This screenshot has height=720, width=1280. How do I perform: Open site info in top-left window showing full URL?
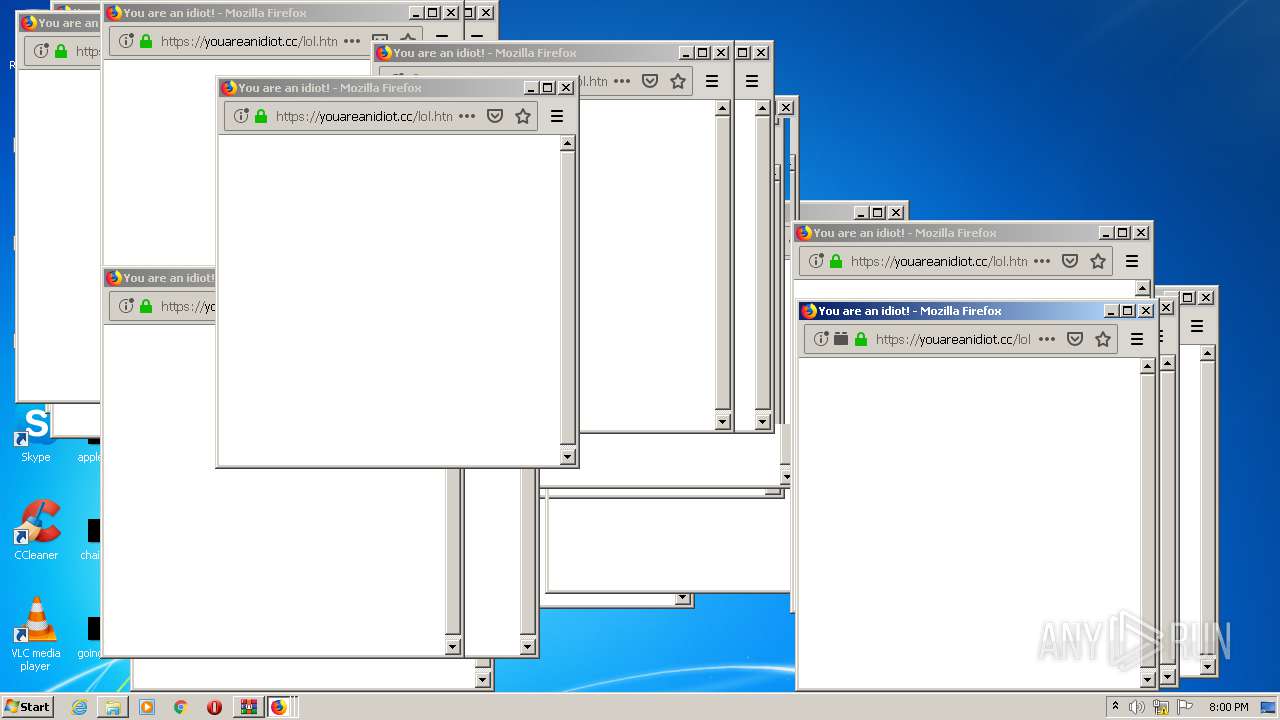pyautogui.click(x=126, y=41)
